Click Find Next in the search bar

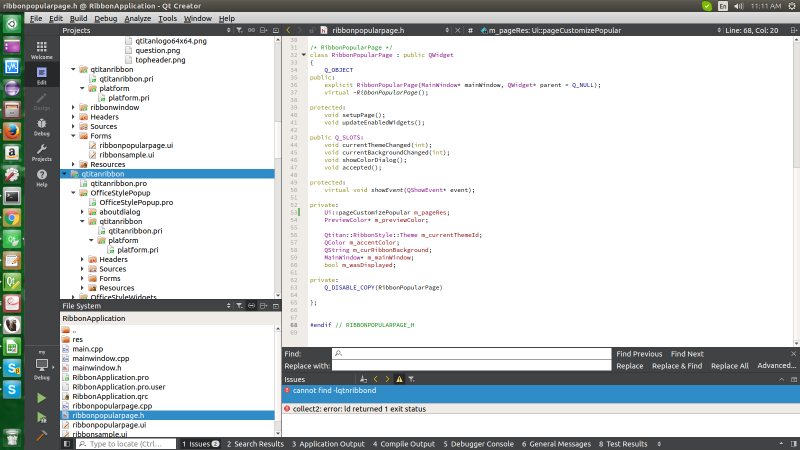point(687,354)
